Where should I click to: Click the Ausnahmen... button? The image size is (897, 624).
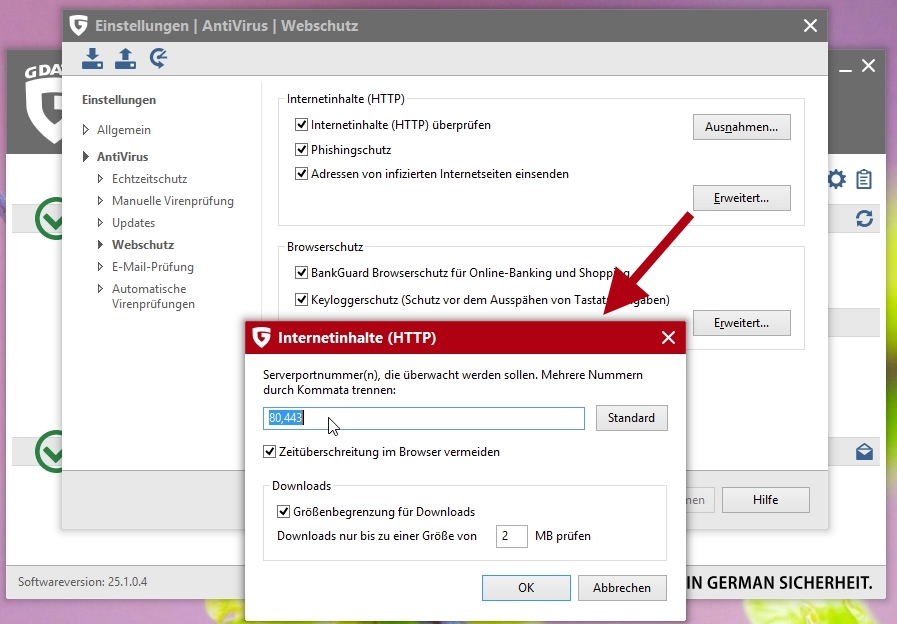741,127
